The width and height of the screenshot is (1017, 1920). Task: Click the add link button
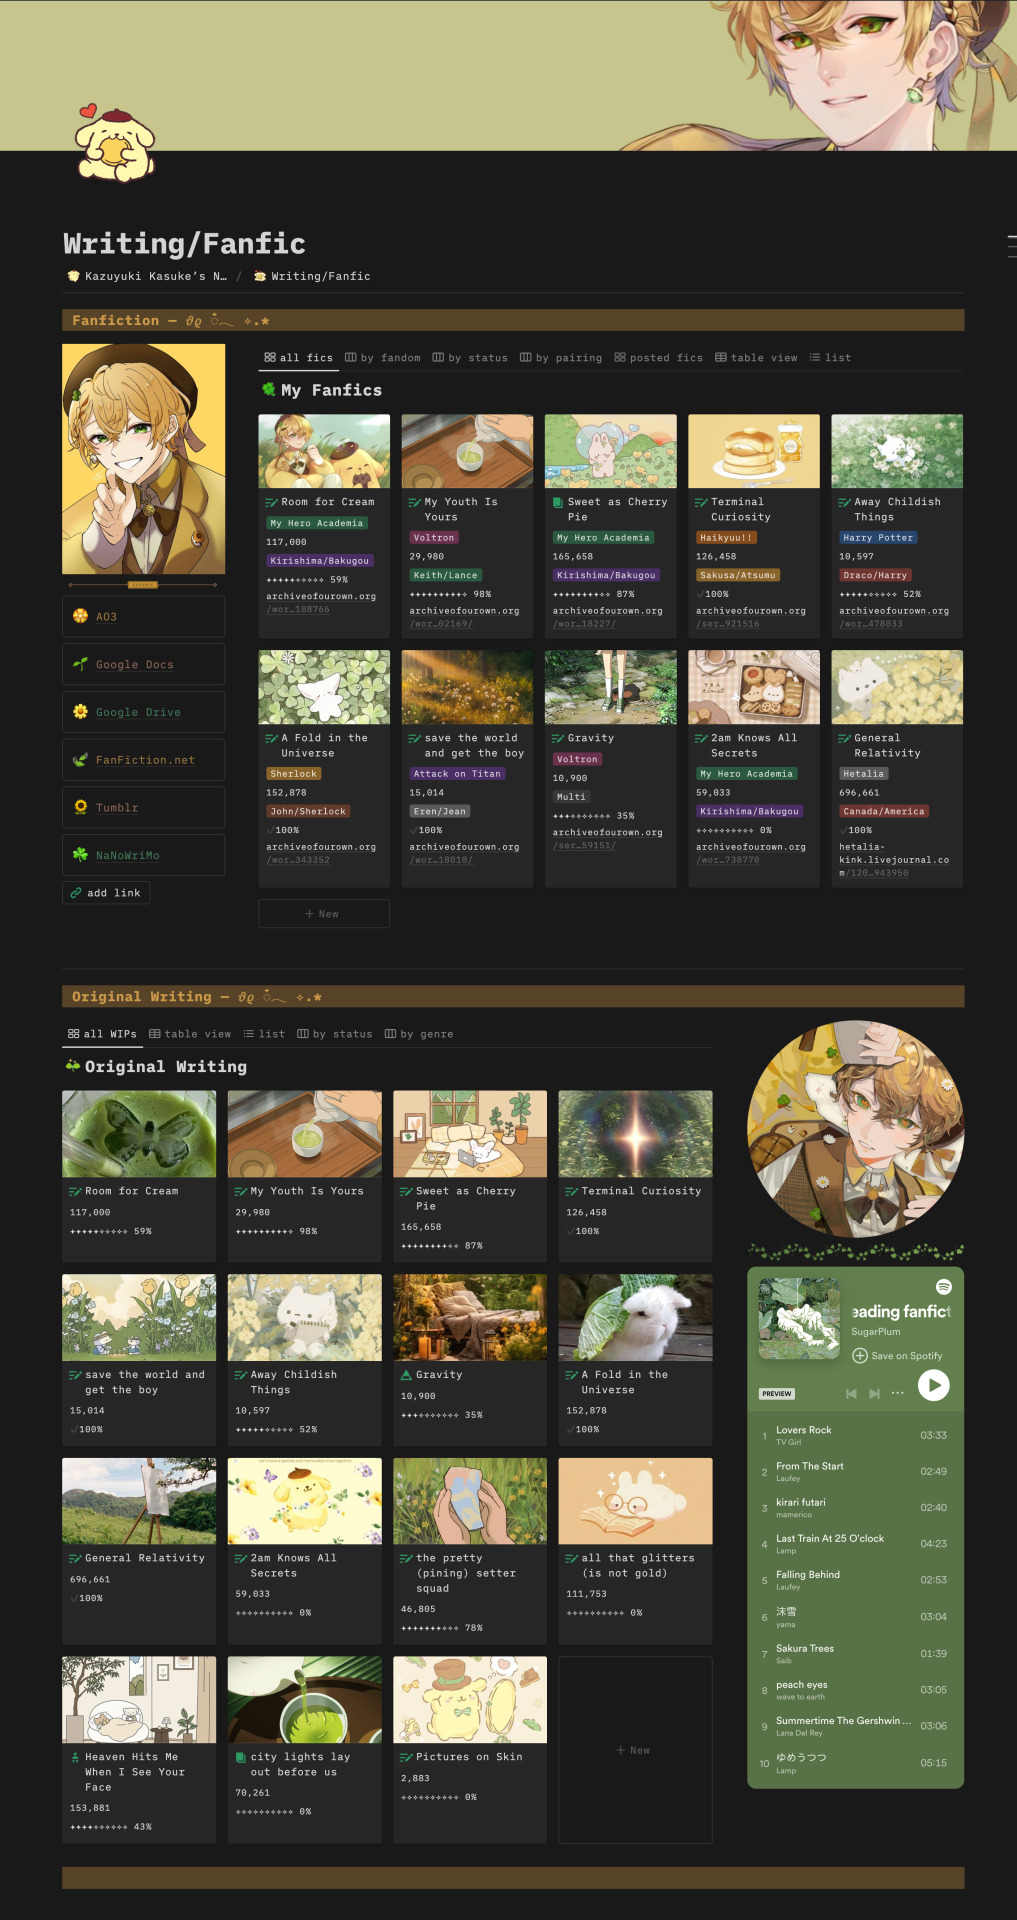point(106,893)
